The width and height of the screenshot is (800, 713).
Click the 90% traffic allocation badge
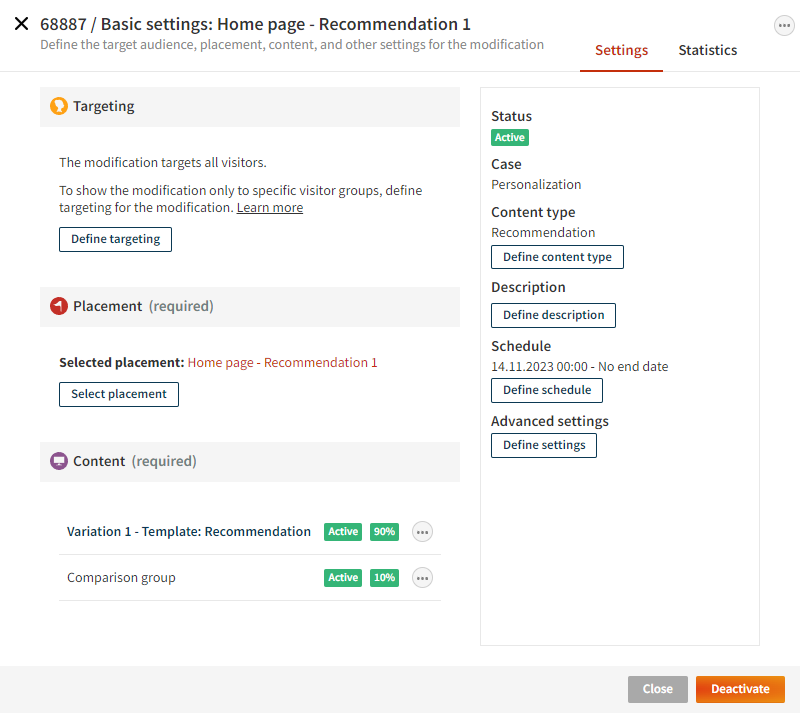(384, 532)
